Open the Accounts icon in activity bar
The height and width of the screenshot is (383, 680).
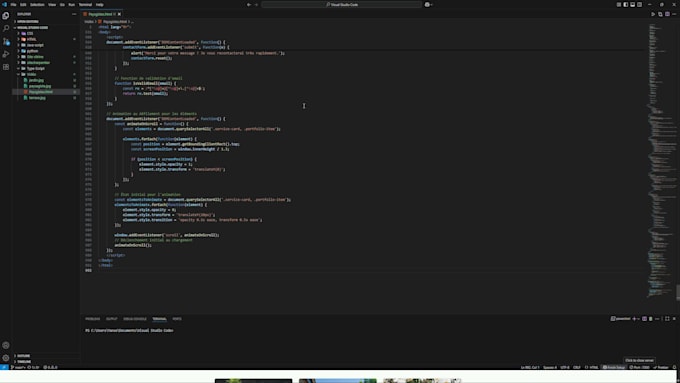coord(6,345)
